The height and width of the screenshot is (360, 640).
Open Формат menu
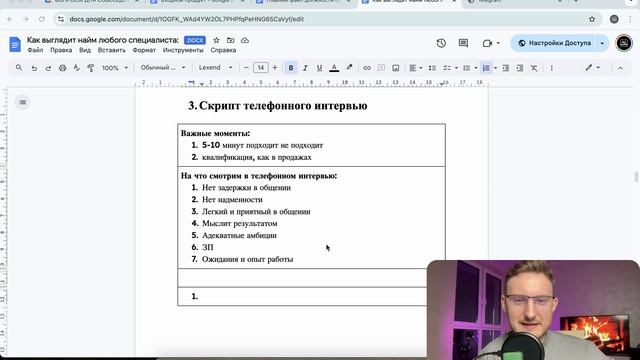pyautogui.click(x=144, y=50)
